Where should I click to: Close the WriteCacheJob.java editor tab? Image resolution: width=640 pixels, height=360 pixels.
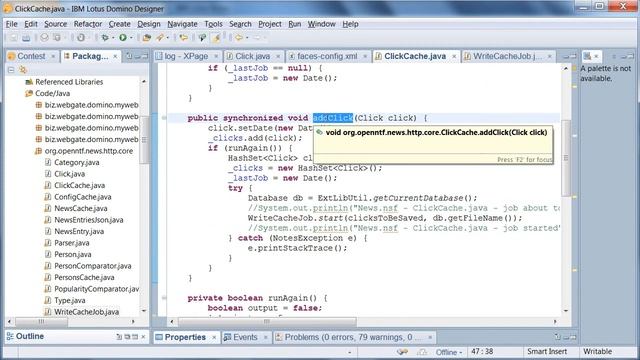coord(550,56)
